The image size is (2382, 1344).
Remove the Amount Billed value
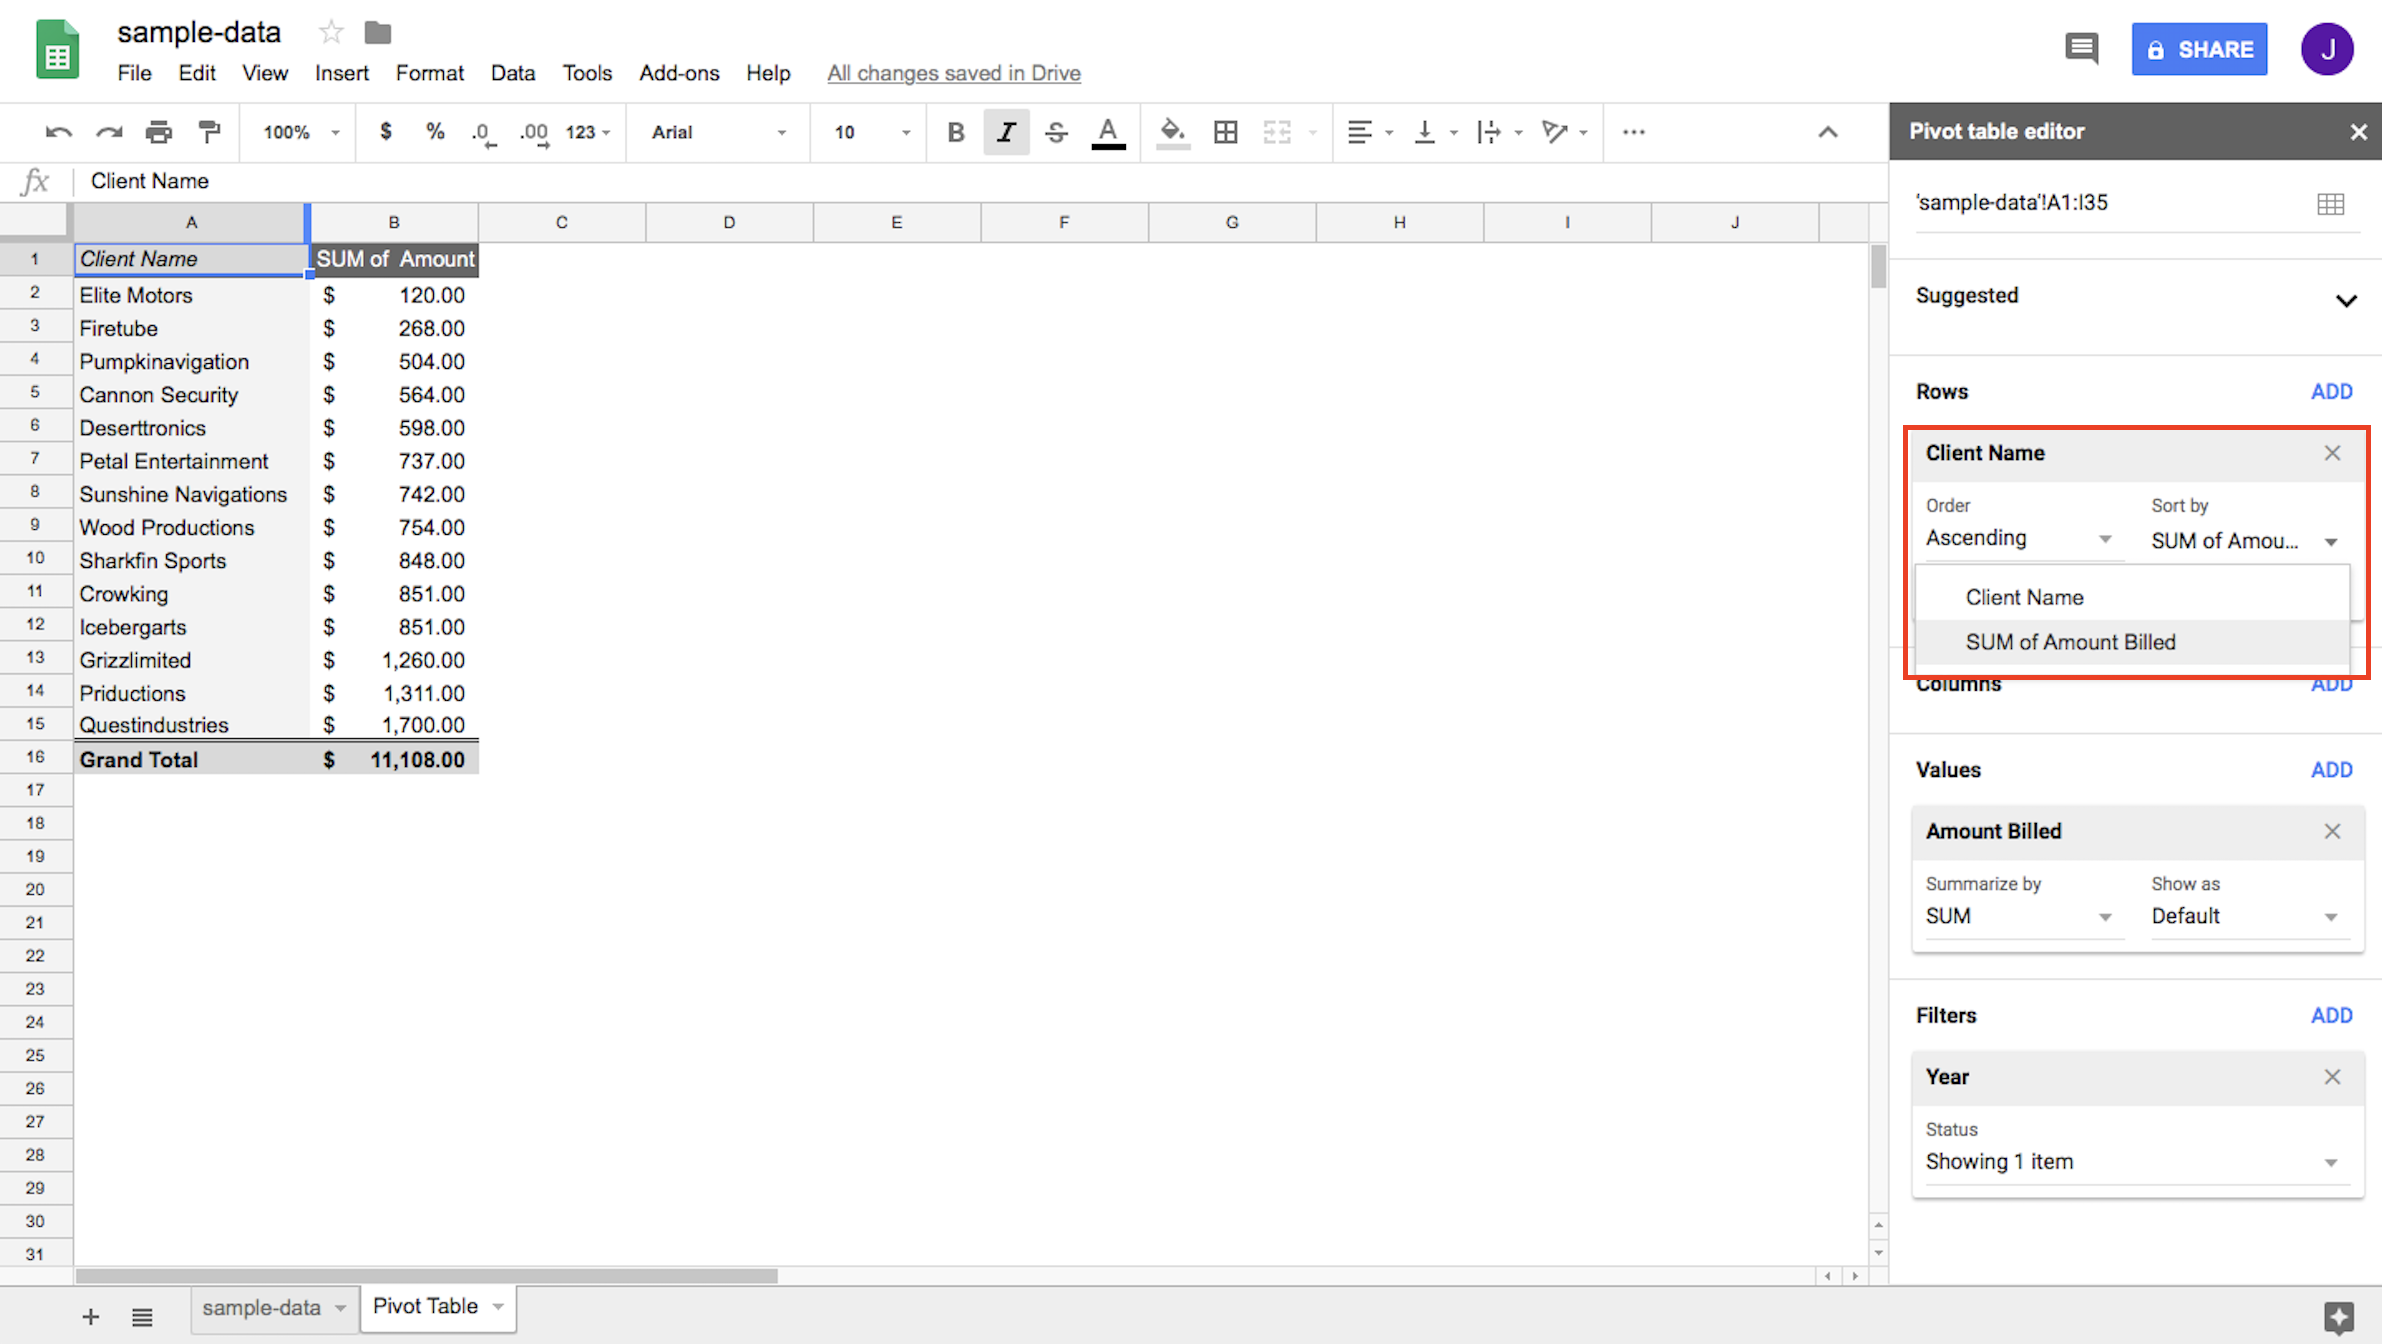point(2333,831)
